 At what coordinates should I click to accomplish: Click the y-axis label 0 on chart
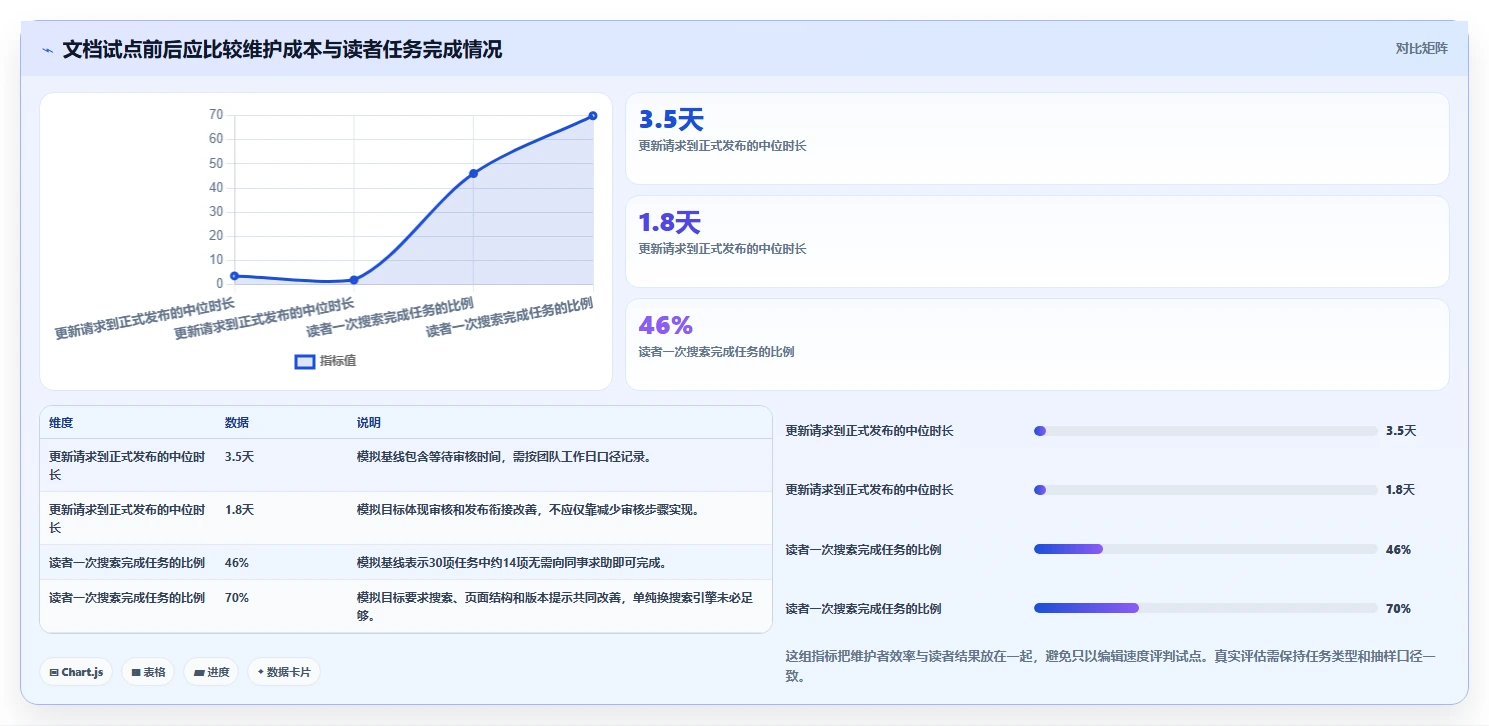[x=220, y=283]
